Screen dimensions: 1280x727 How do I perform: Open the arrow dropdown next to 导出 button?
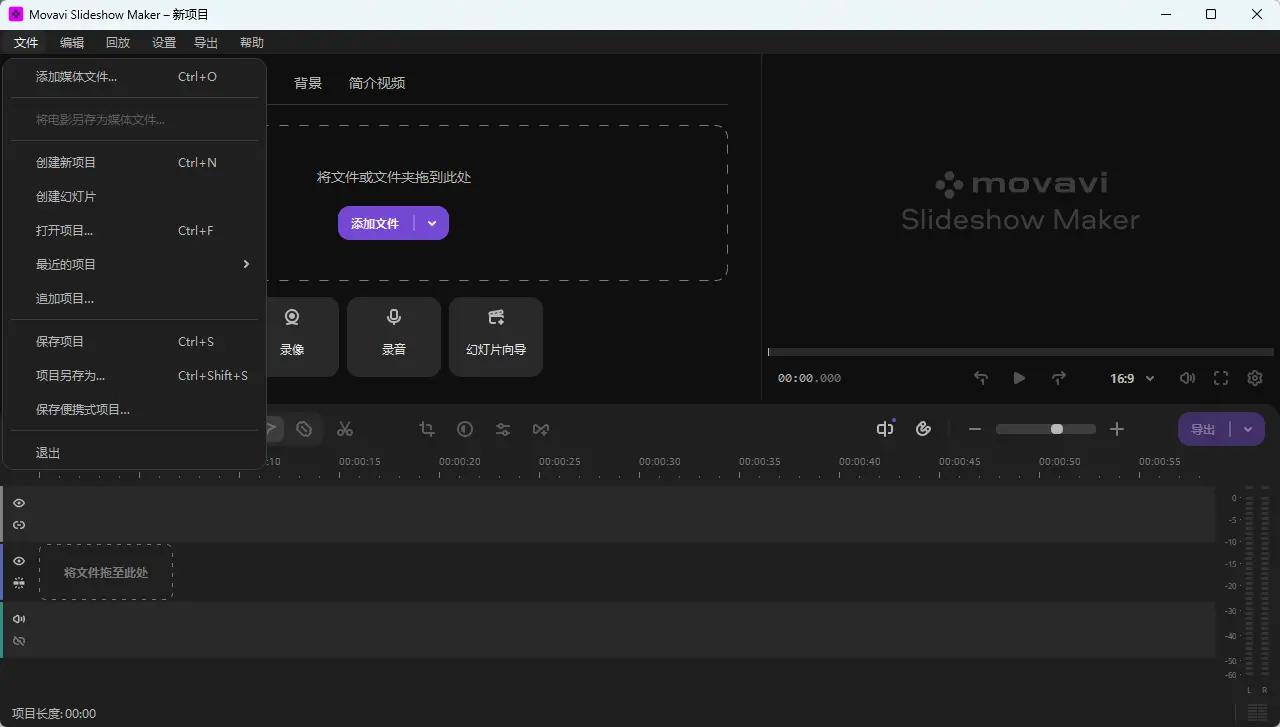point(1248,429)
